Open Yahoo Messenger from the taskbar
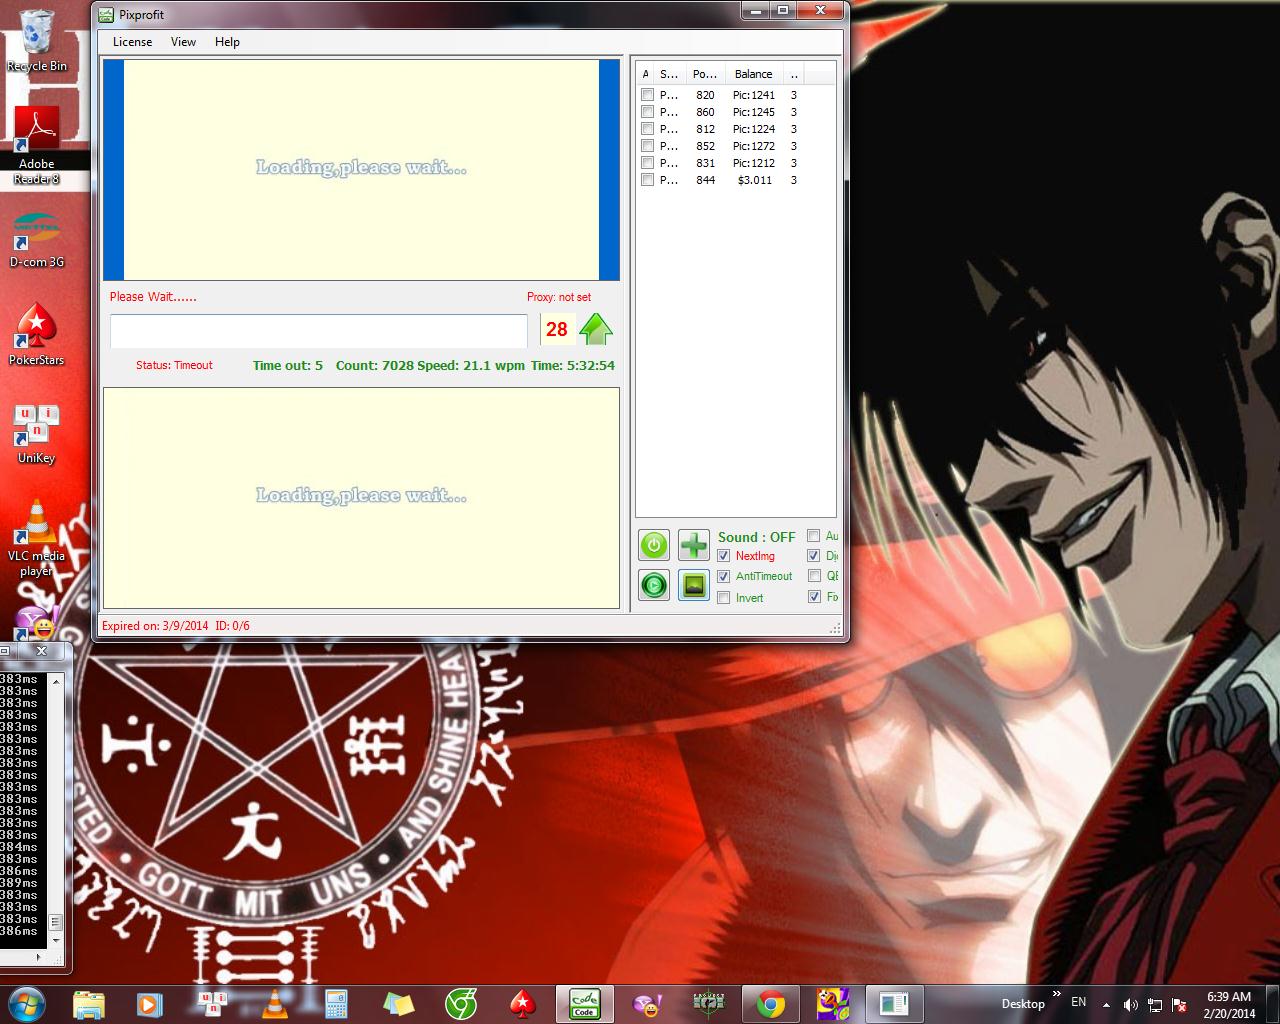 (x=648, y=1003)
